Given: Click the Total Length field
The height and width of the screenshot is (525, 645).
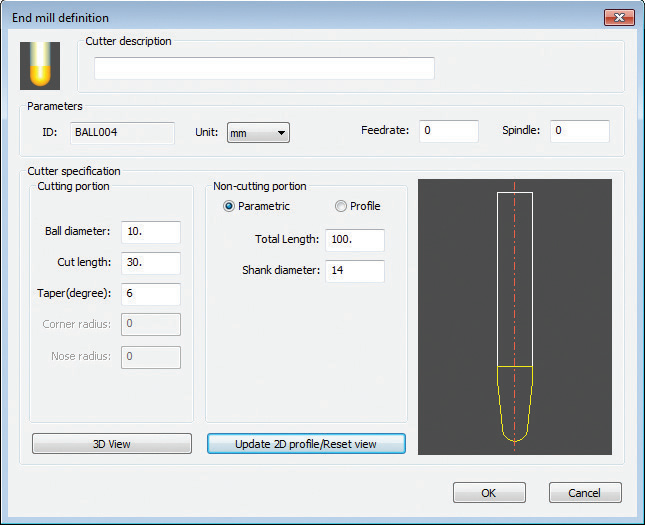Looking at the screenshot, I should coord(355,240).
